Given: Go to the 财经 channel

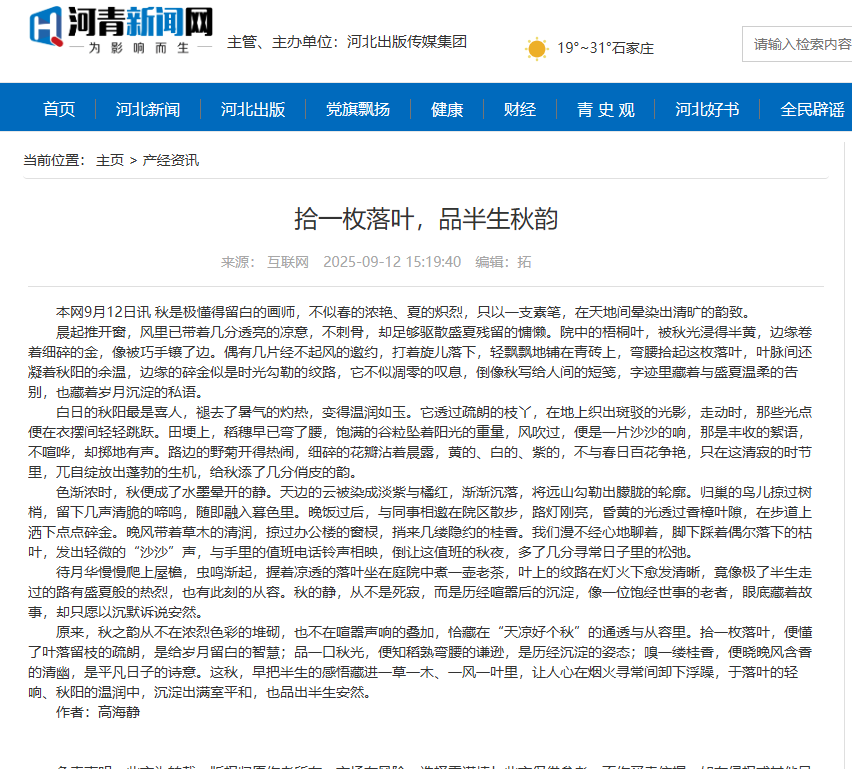Looking at the screenshot, I should (x=520, y=108).
